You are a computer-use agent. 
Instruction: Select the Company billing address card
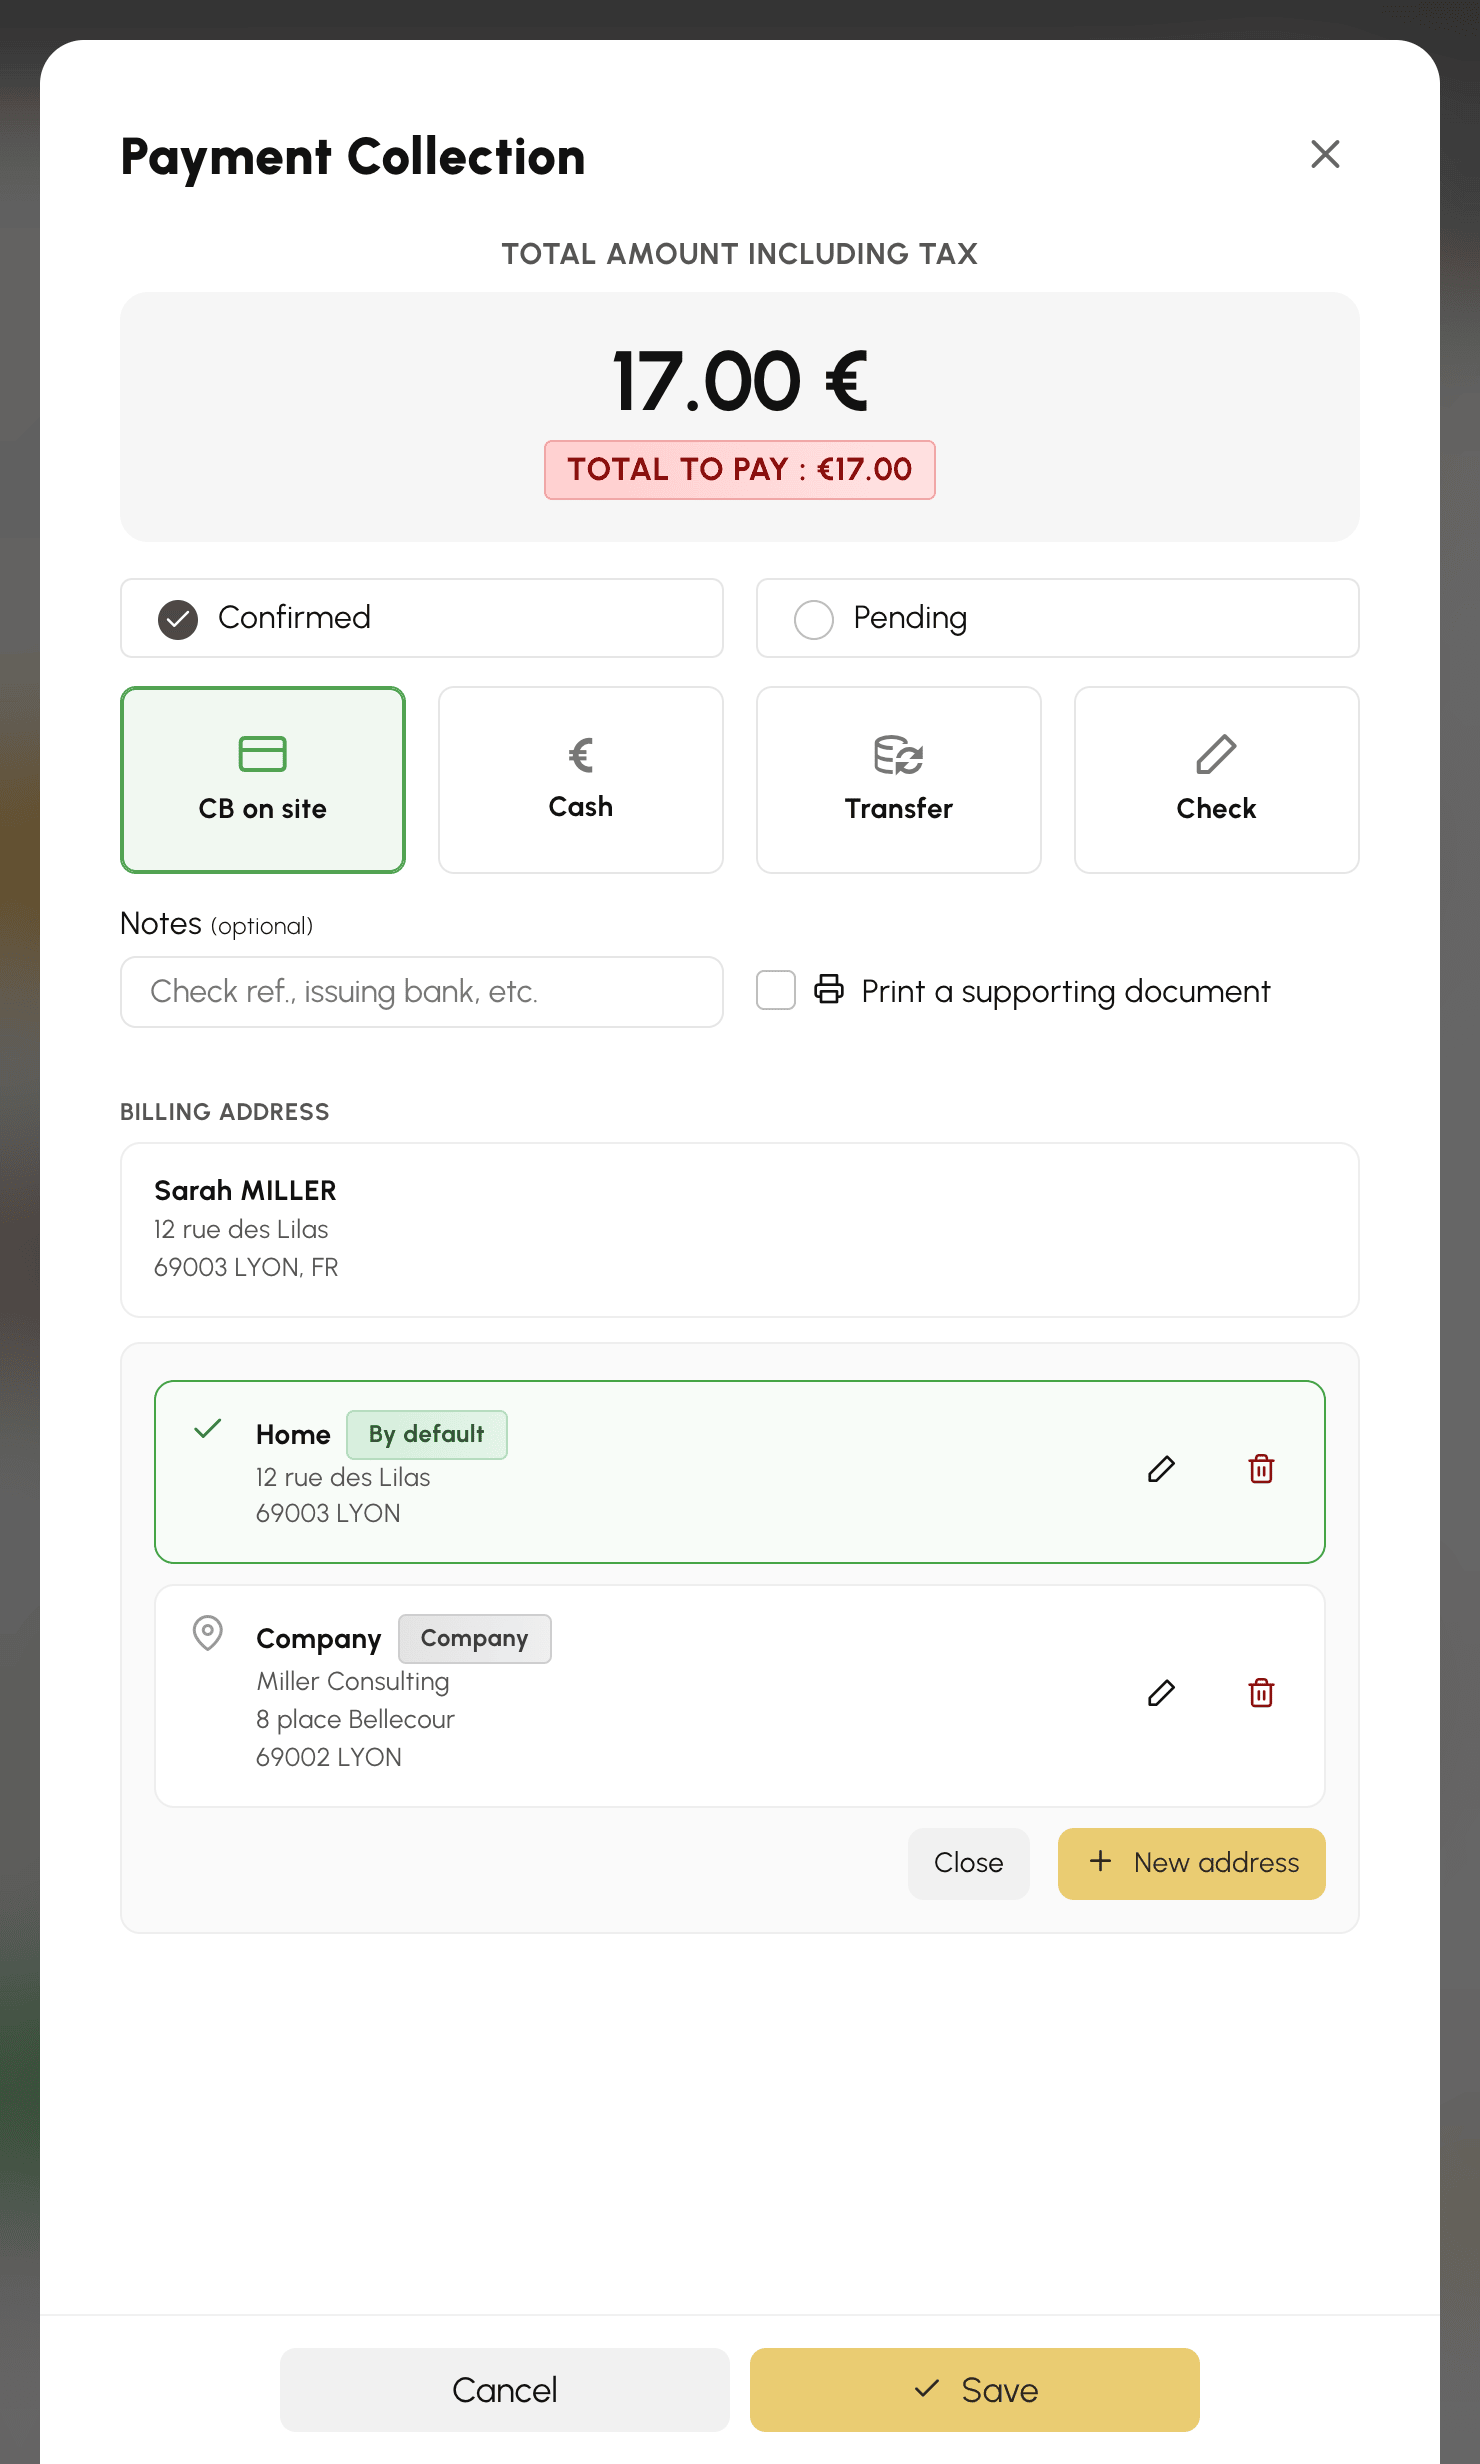(x=740, y=1696)
